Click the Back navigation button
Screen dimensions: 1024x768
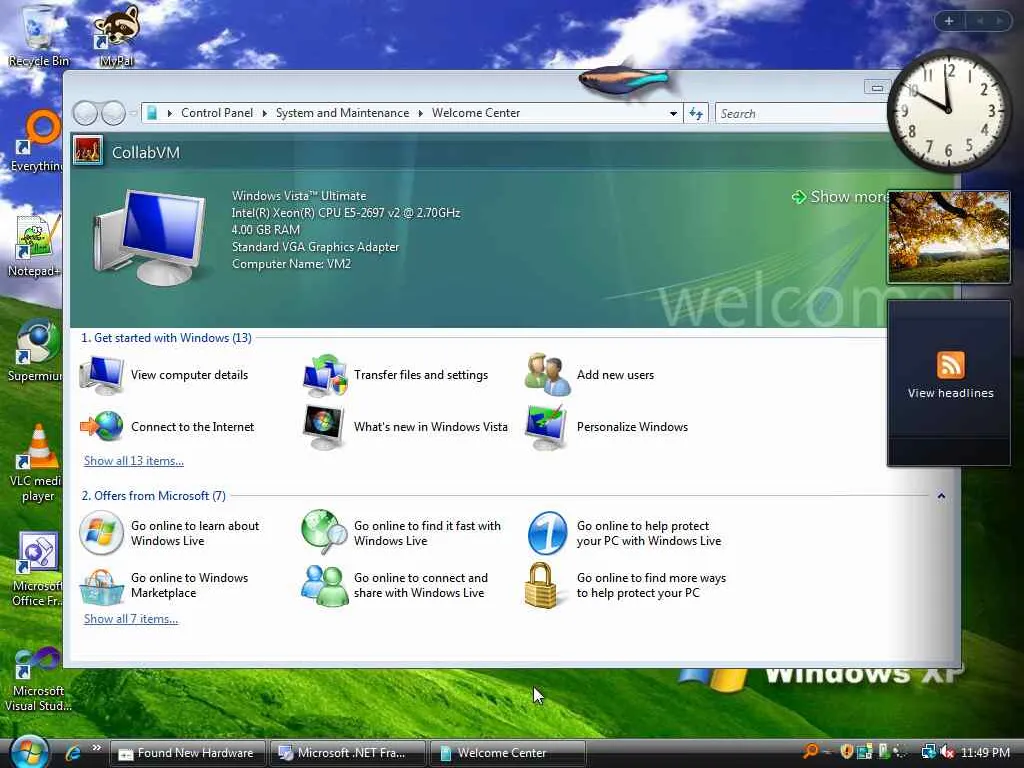[85, 114]
